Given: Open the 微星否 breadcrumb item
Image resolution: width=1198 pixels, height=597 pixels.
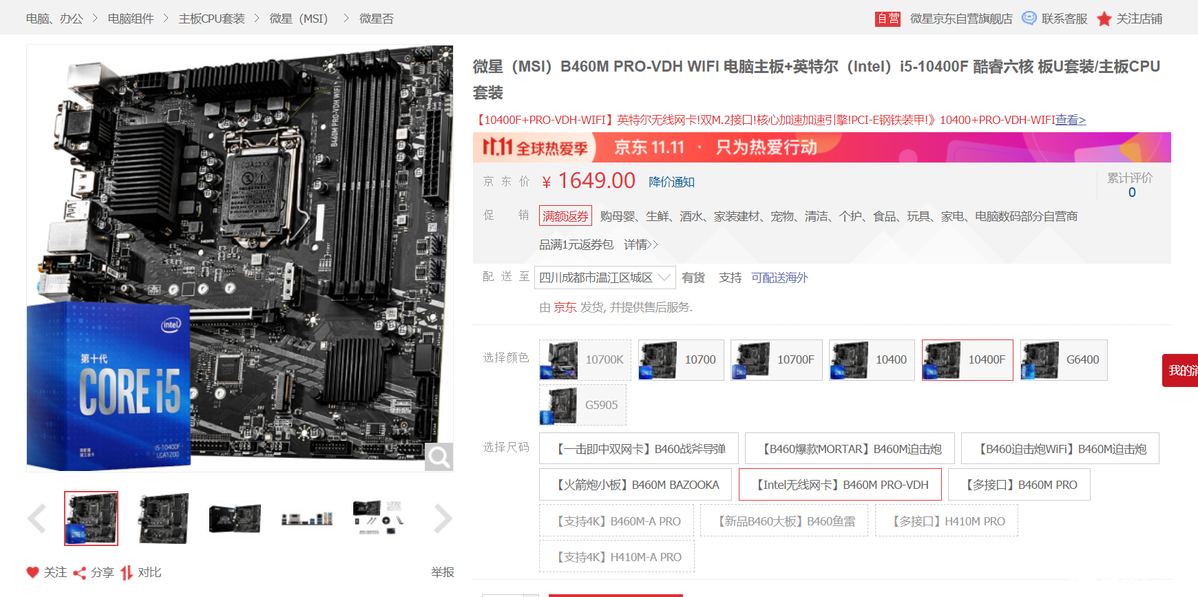Looking at the screenshot, I should point(377,18).
